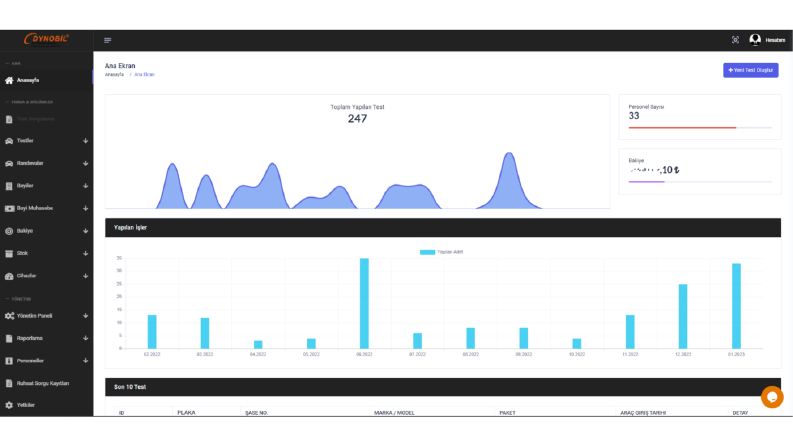Click the Personel Sayısı value 33

click(634, 116)
